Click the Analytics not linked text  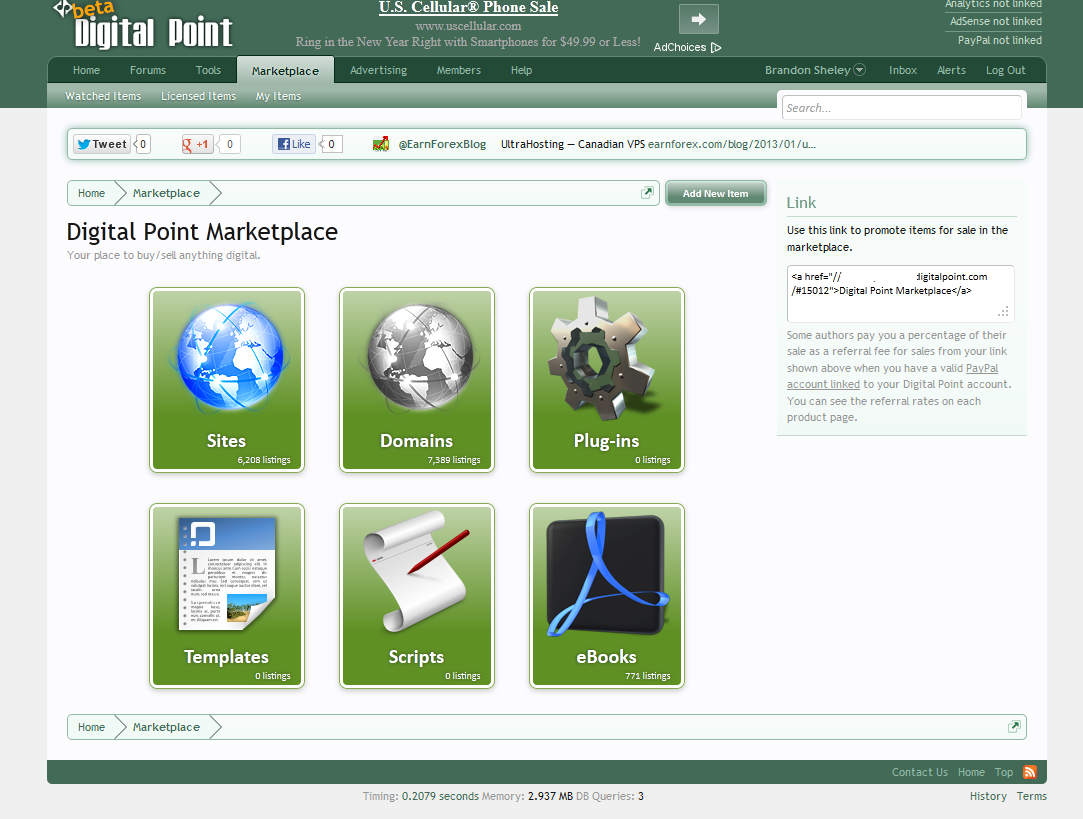click(x=993, y=4)
